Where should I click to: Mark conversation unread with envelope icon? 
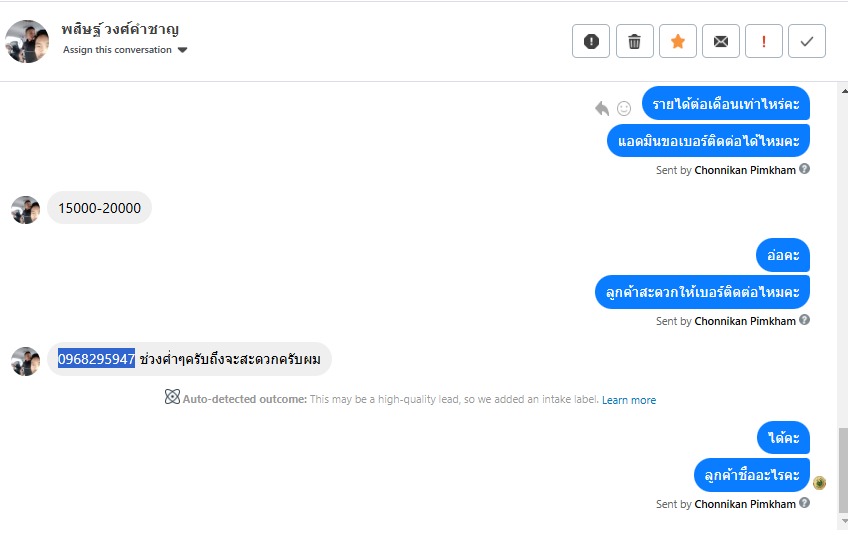(x=720, y=41)
